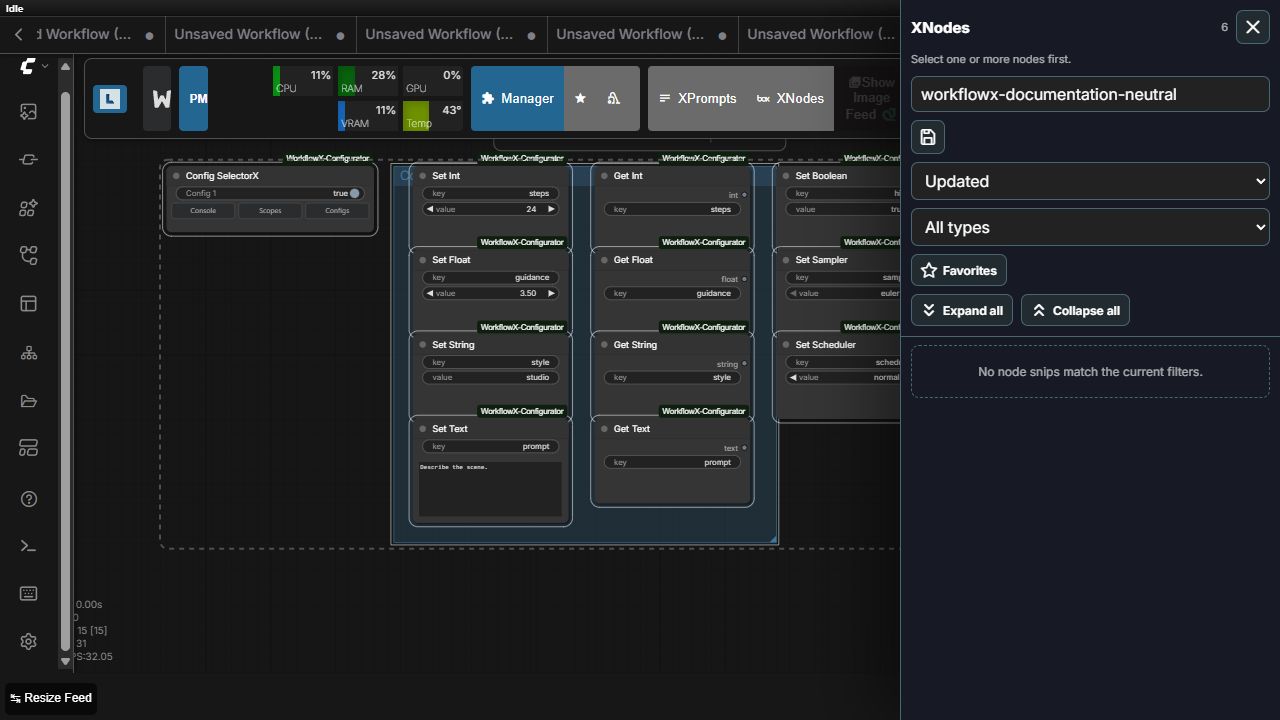Screen dimensions: 1280x720
Task: Open the model hierarchy tree icon
Action: pyautogui.click(x=29, y=353)
